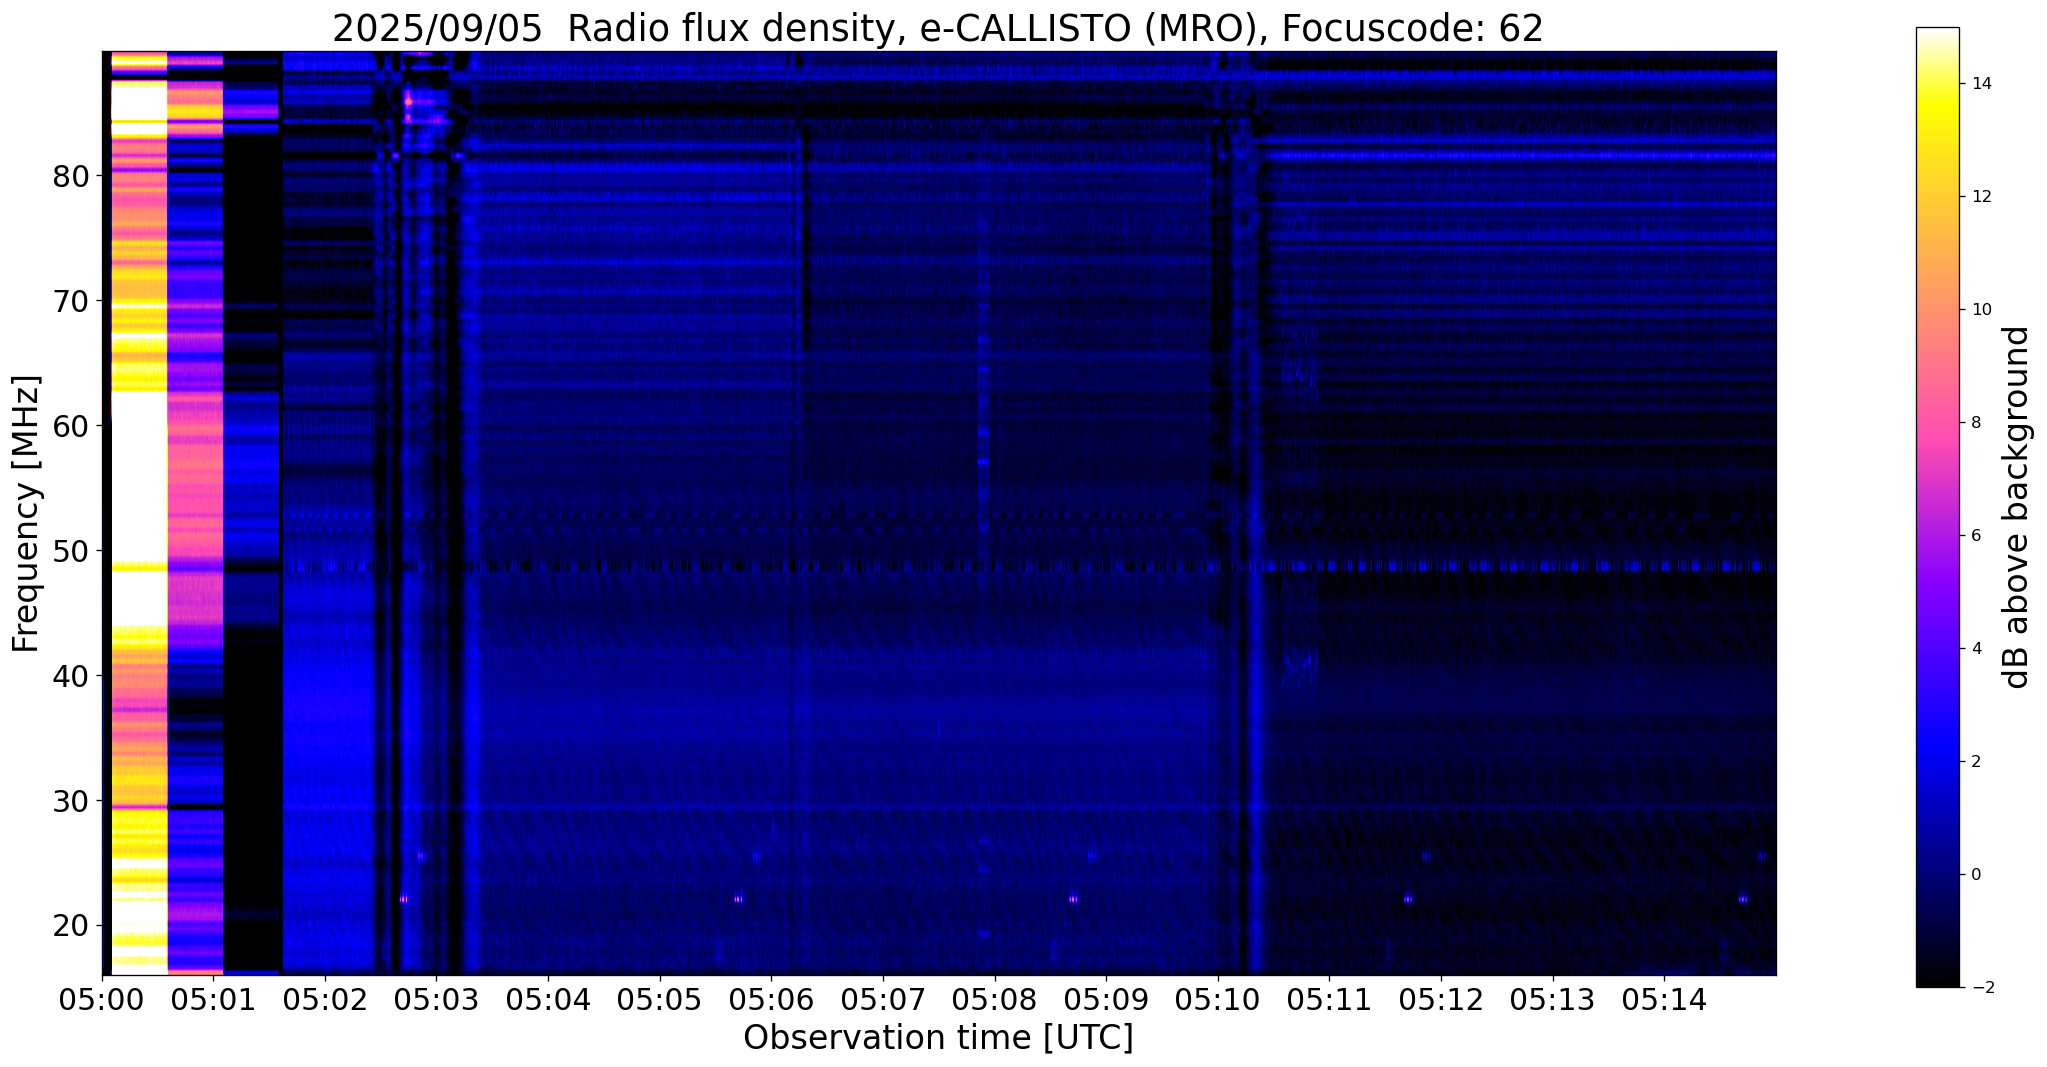Click the 05:04 time tick label
The image size is (2047, 1067).
click(x=547, y=1000)
